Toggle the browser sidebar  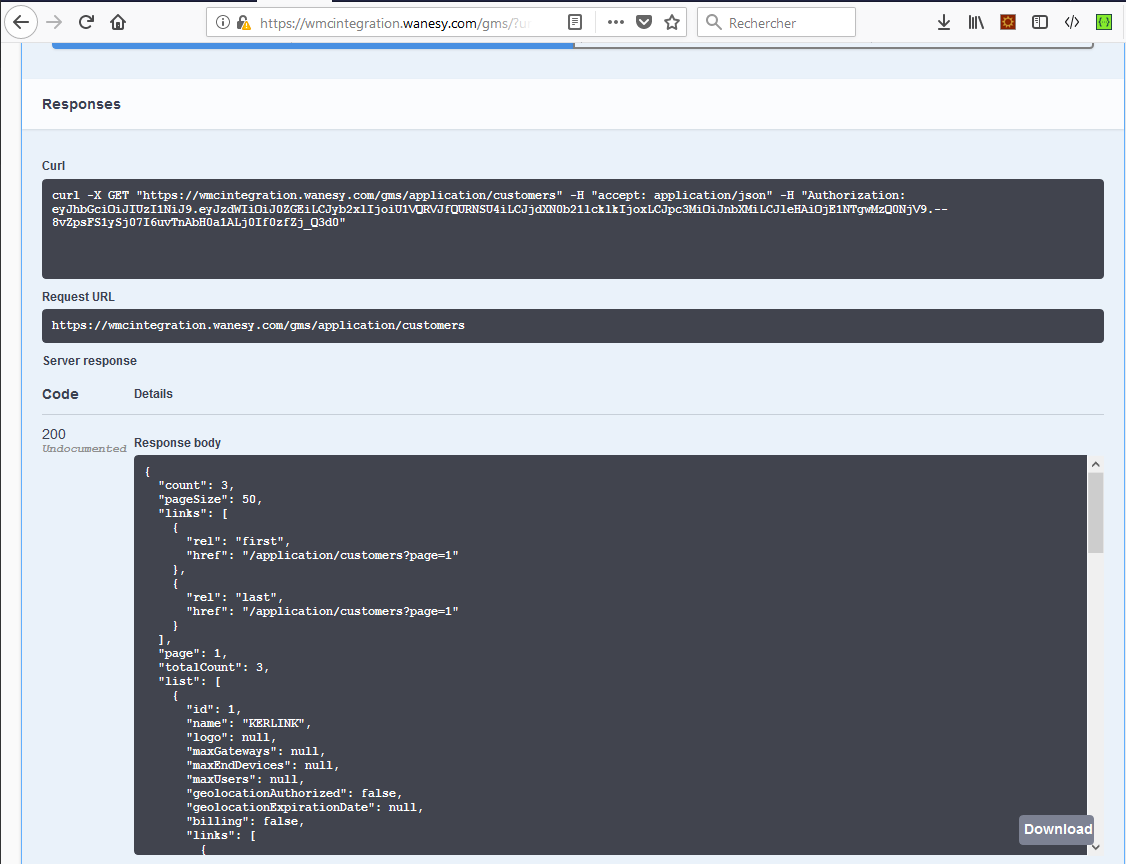(x=1040, y=22)
